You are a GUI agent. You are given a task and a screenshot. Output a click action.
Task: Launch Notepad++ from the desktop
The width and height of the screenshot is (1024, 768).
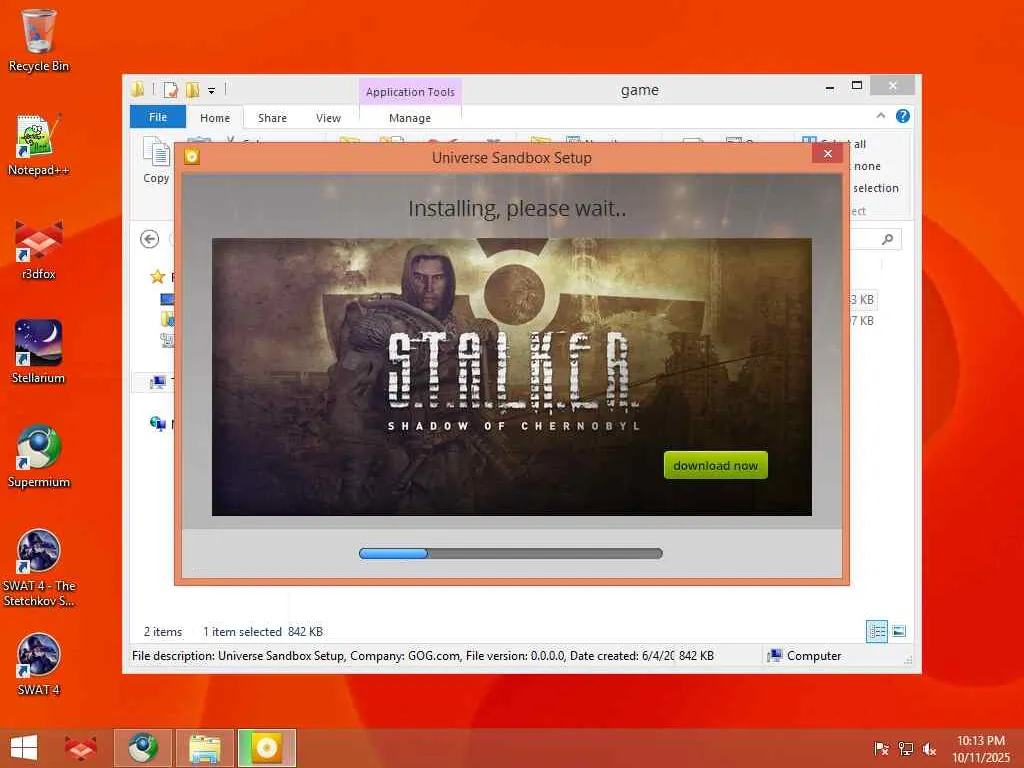point(39,145)
